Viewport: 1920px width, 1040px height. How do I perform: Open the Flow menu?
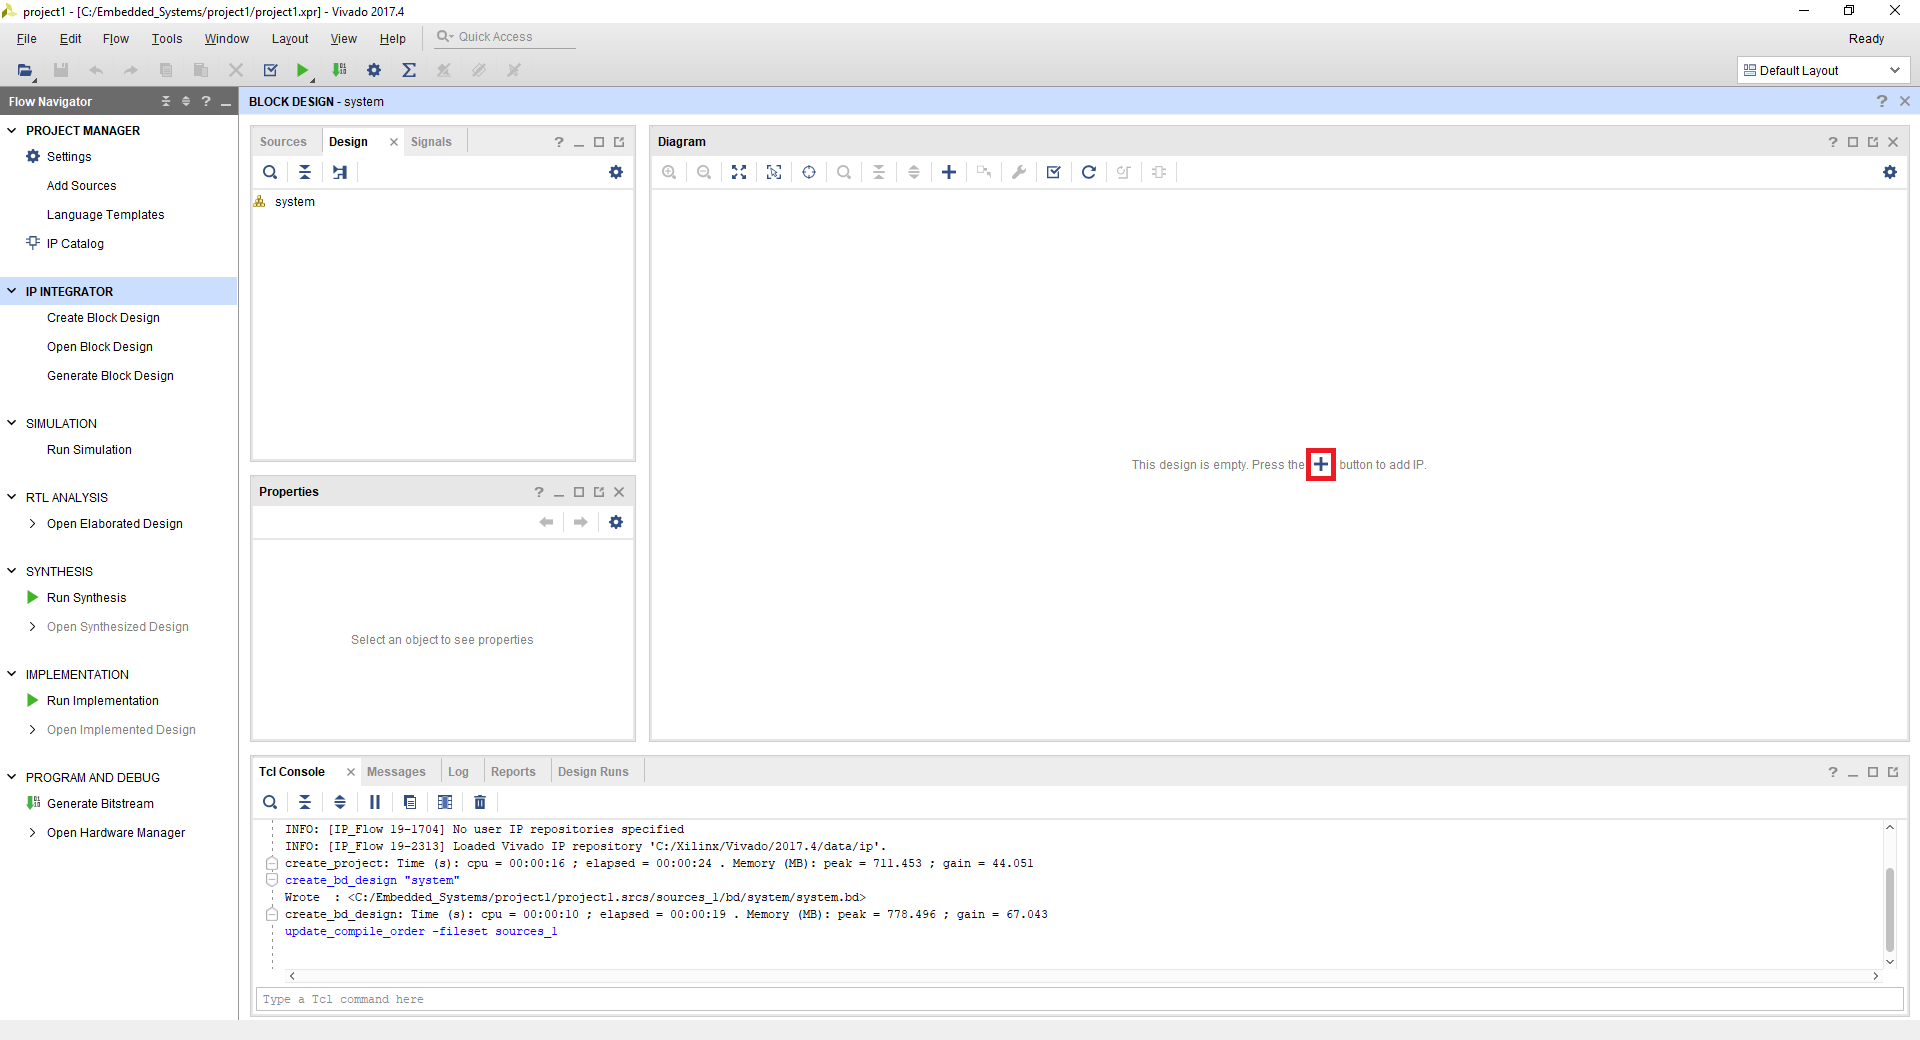tap(116, 39)
